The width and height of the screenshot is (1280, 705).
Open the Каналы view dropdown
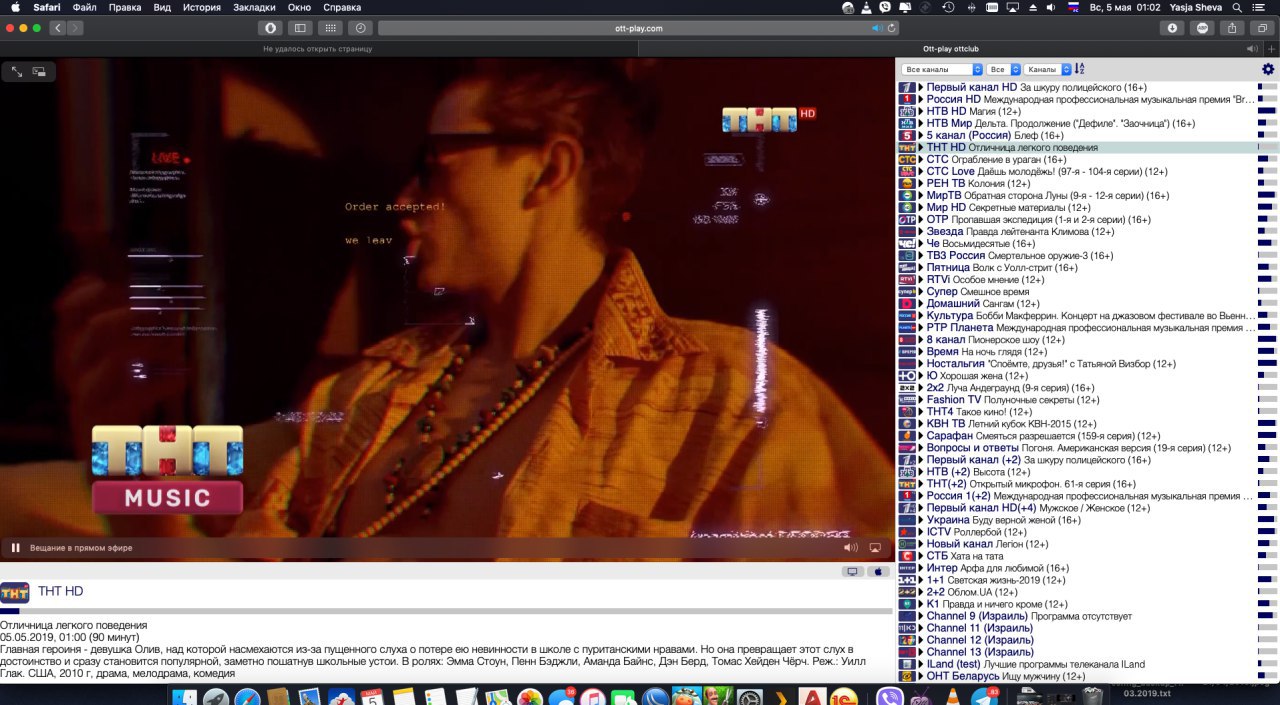(x=1048, y=69)
